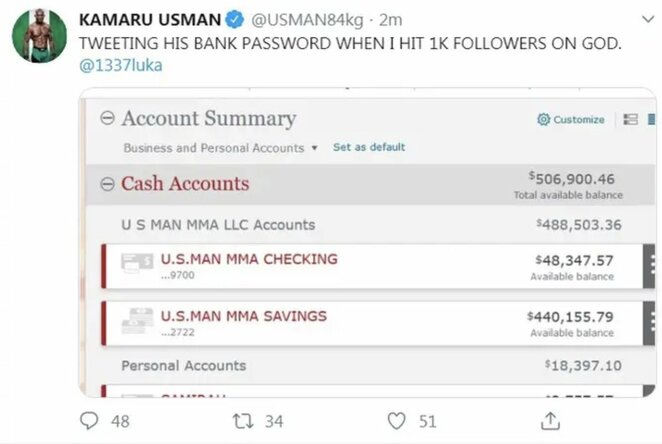Open Business and Personal Accounts dropdown
This screenshot has width=662, height=444.
[x=220, y=148]
